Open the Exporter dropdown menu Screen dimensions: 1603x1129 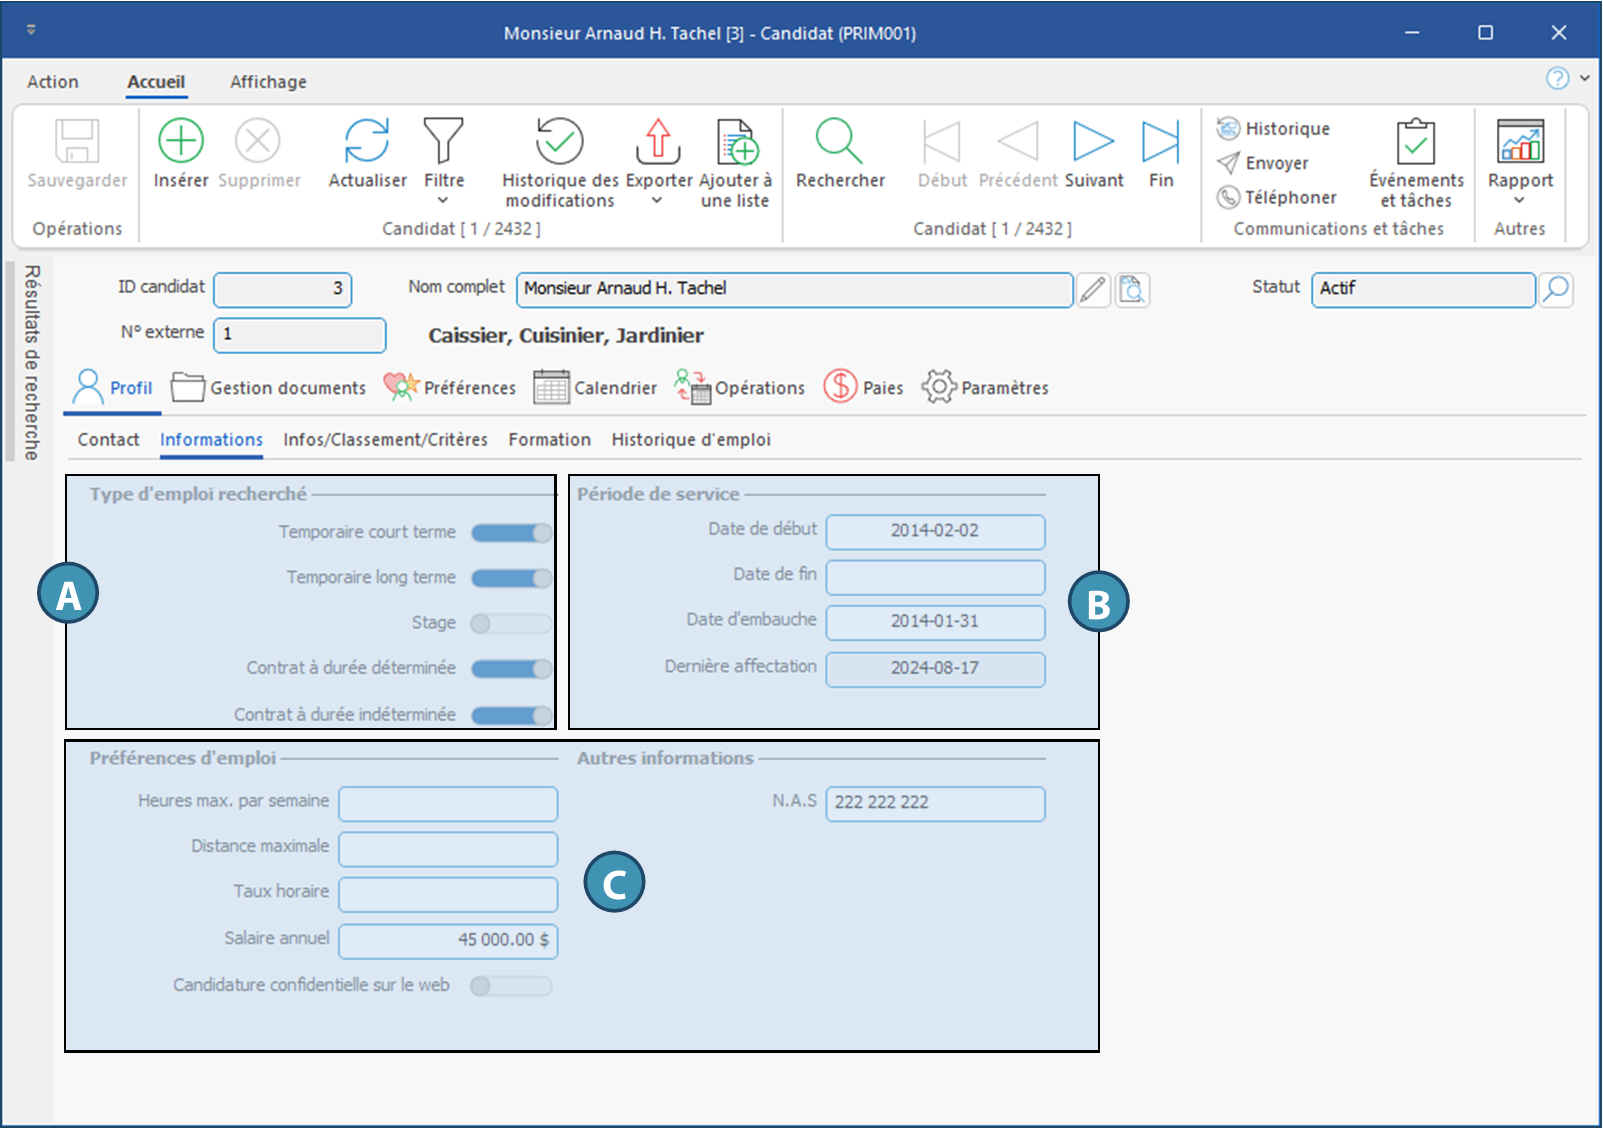click(657, 201)
